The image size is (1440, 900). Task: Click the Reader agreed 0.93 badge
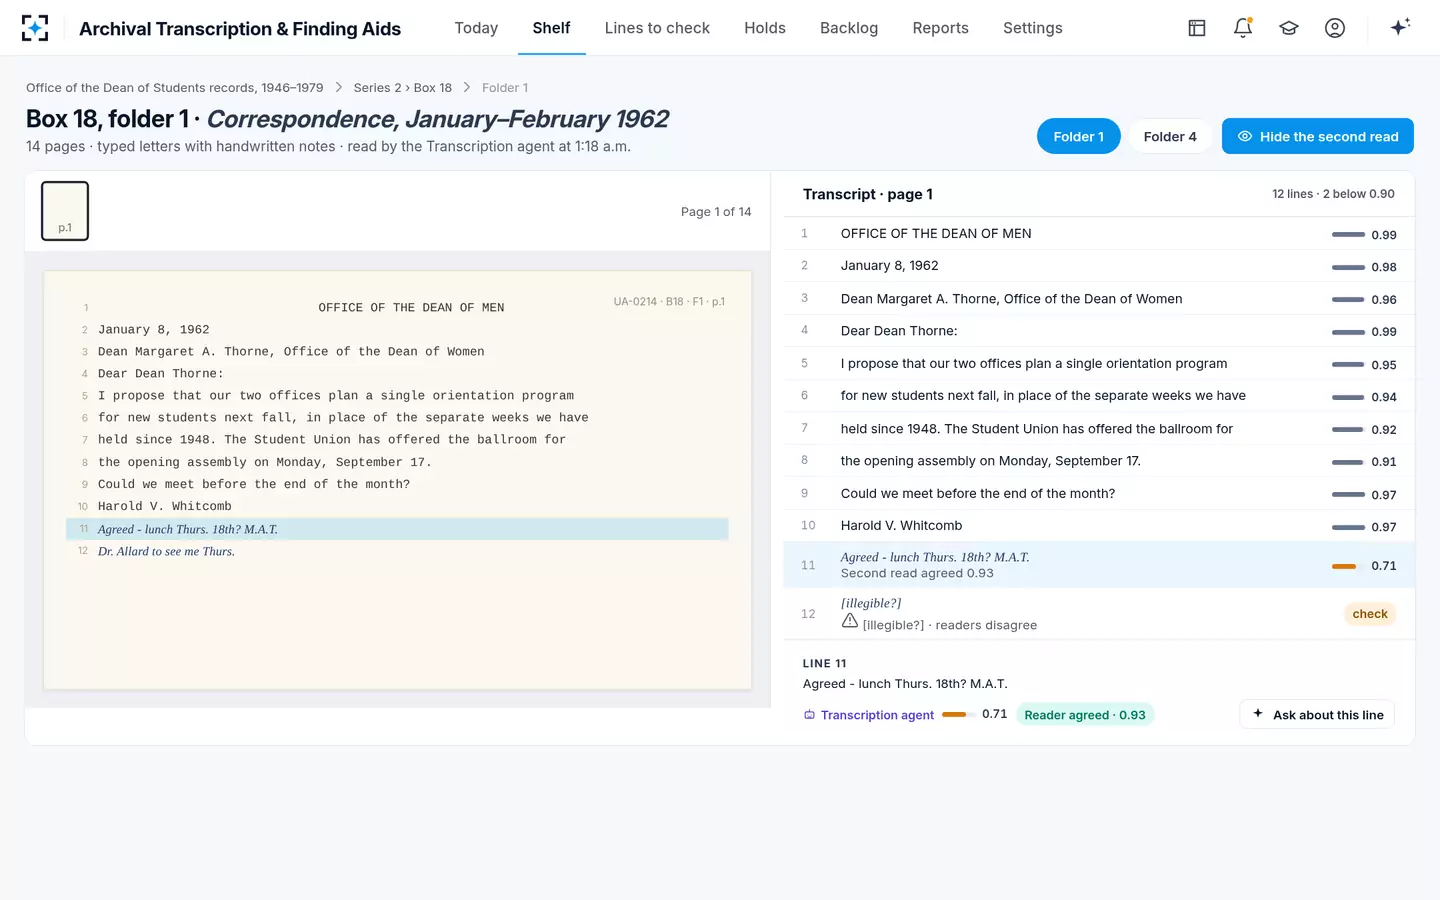[1085, 715]
